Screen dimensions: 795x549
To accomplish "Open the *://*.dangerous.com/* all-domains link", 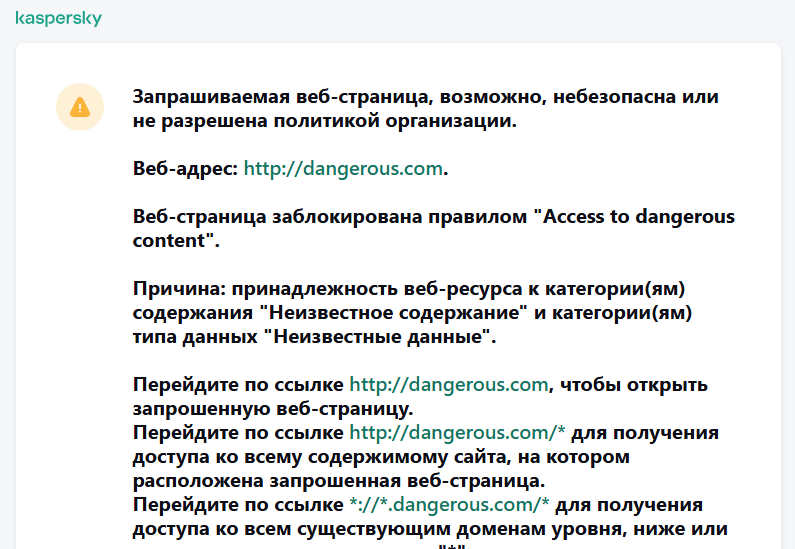I will (449, 505).
